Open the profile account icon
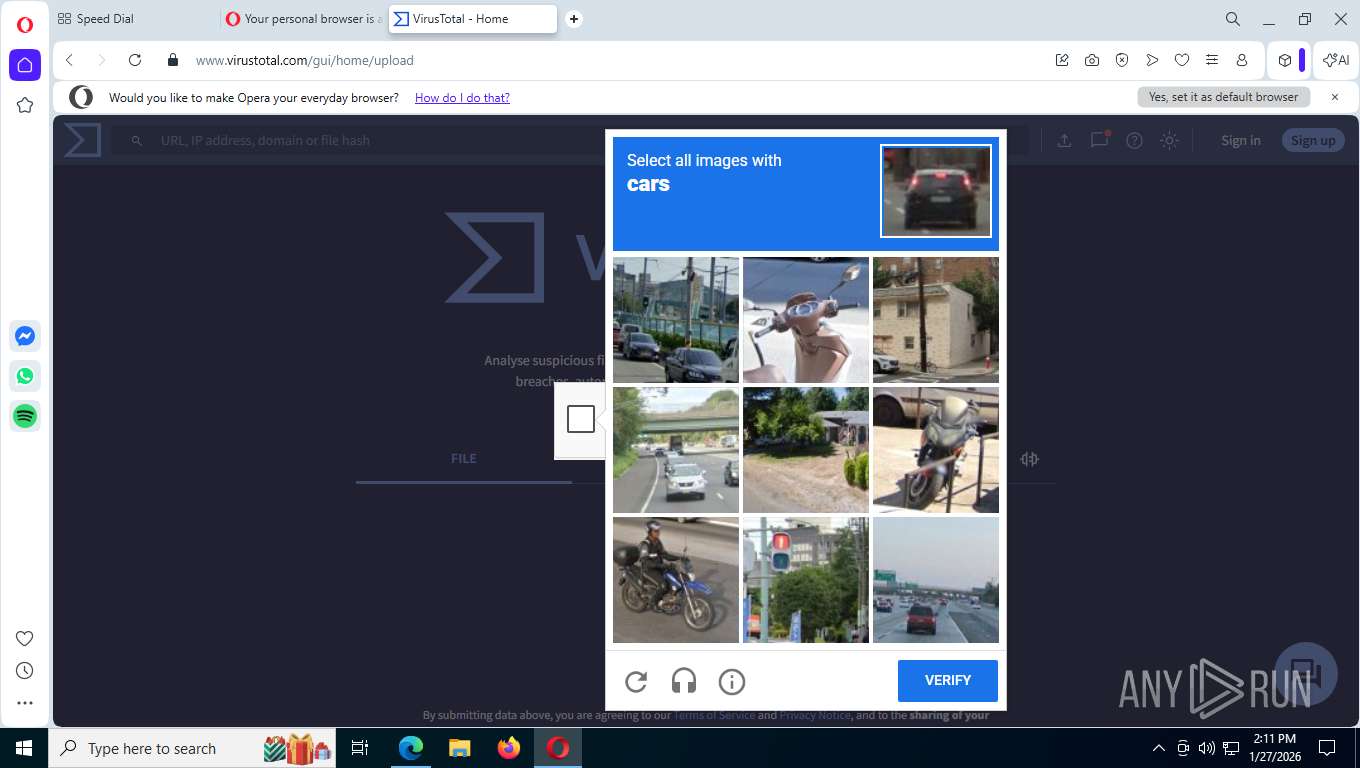The height and width of the screenshot is (768, 1360). point(1242,60)
